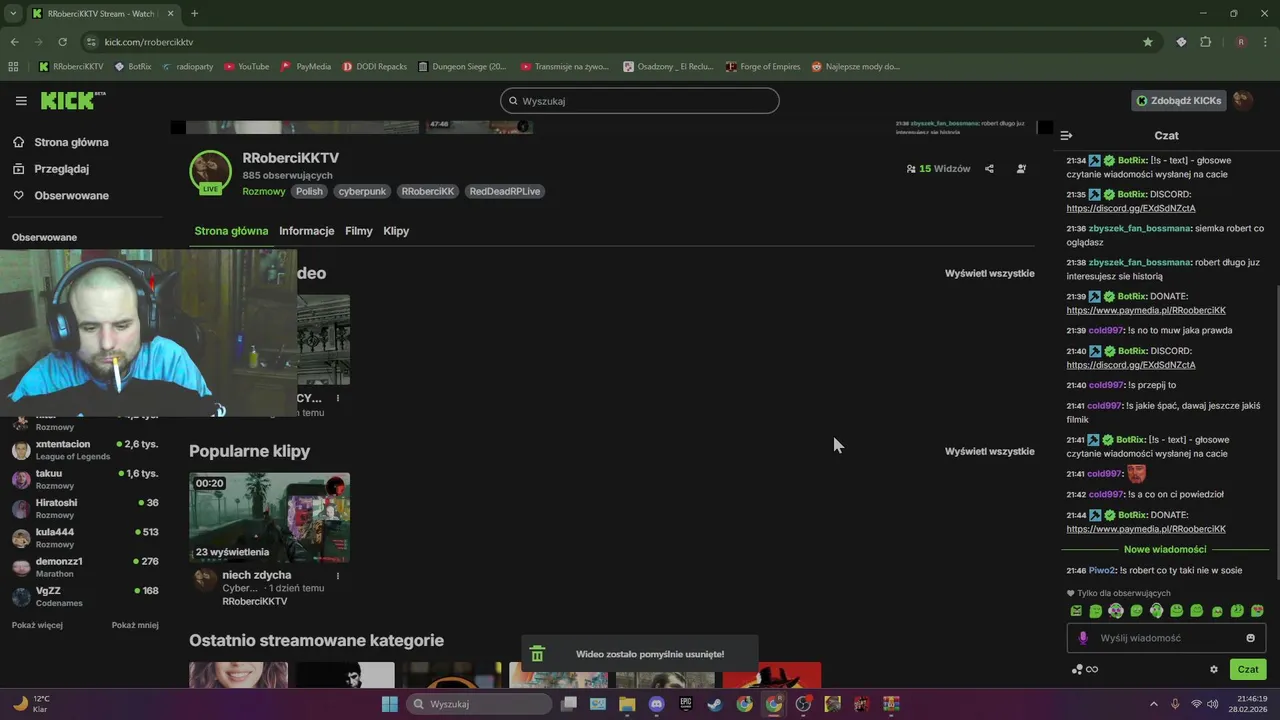1280x720 pixels.
Task: Open the kula444 followed channel
Action: [x=85, y=538]
